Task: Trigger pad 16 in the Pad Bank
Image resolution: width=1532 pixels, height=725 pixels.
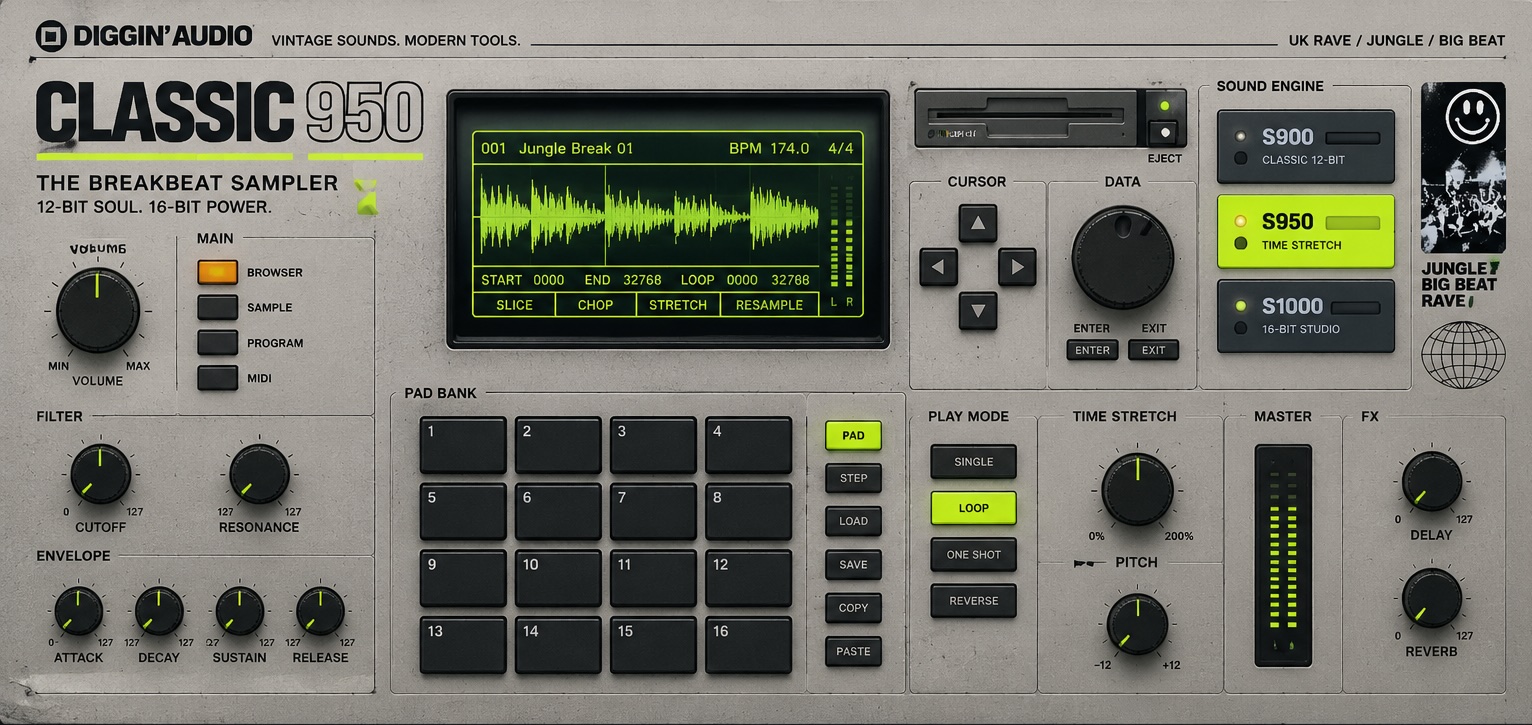Action: 748,645
